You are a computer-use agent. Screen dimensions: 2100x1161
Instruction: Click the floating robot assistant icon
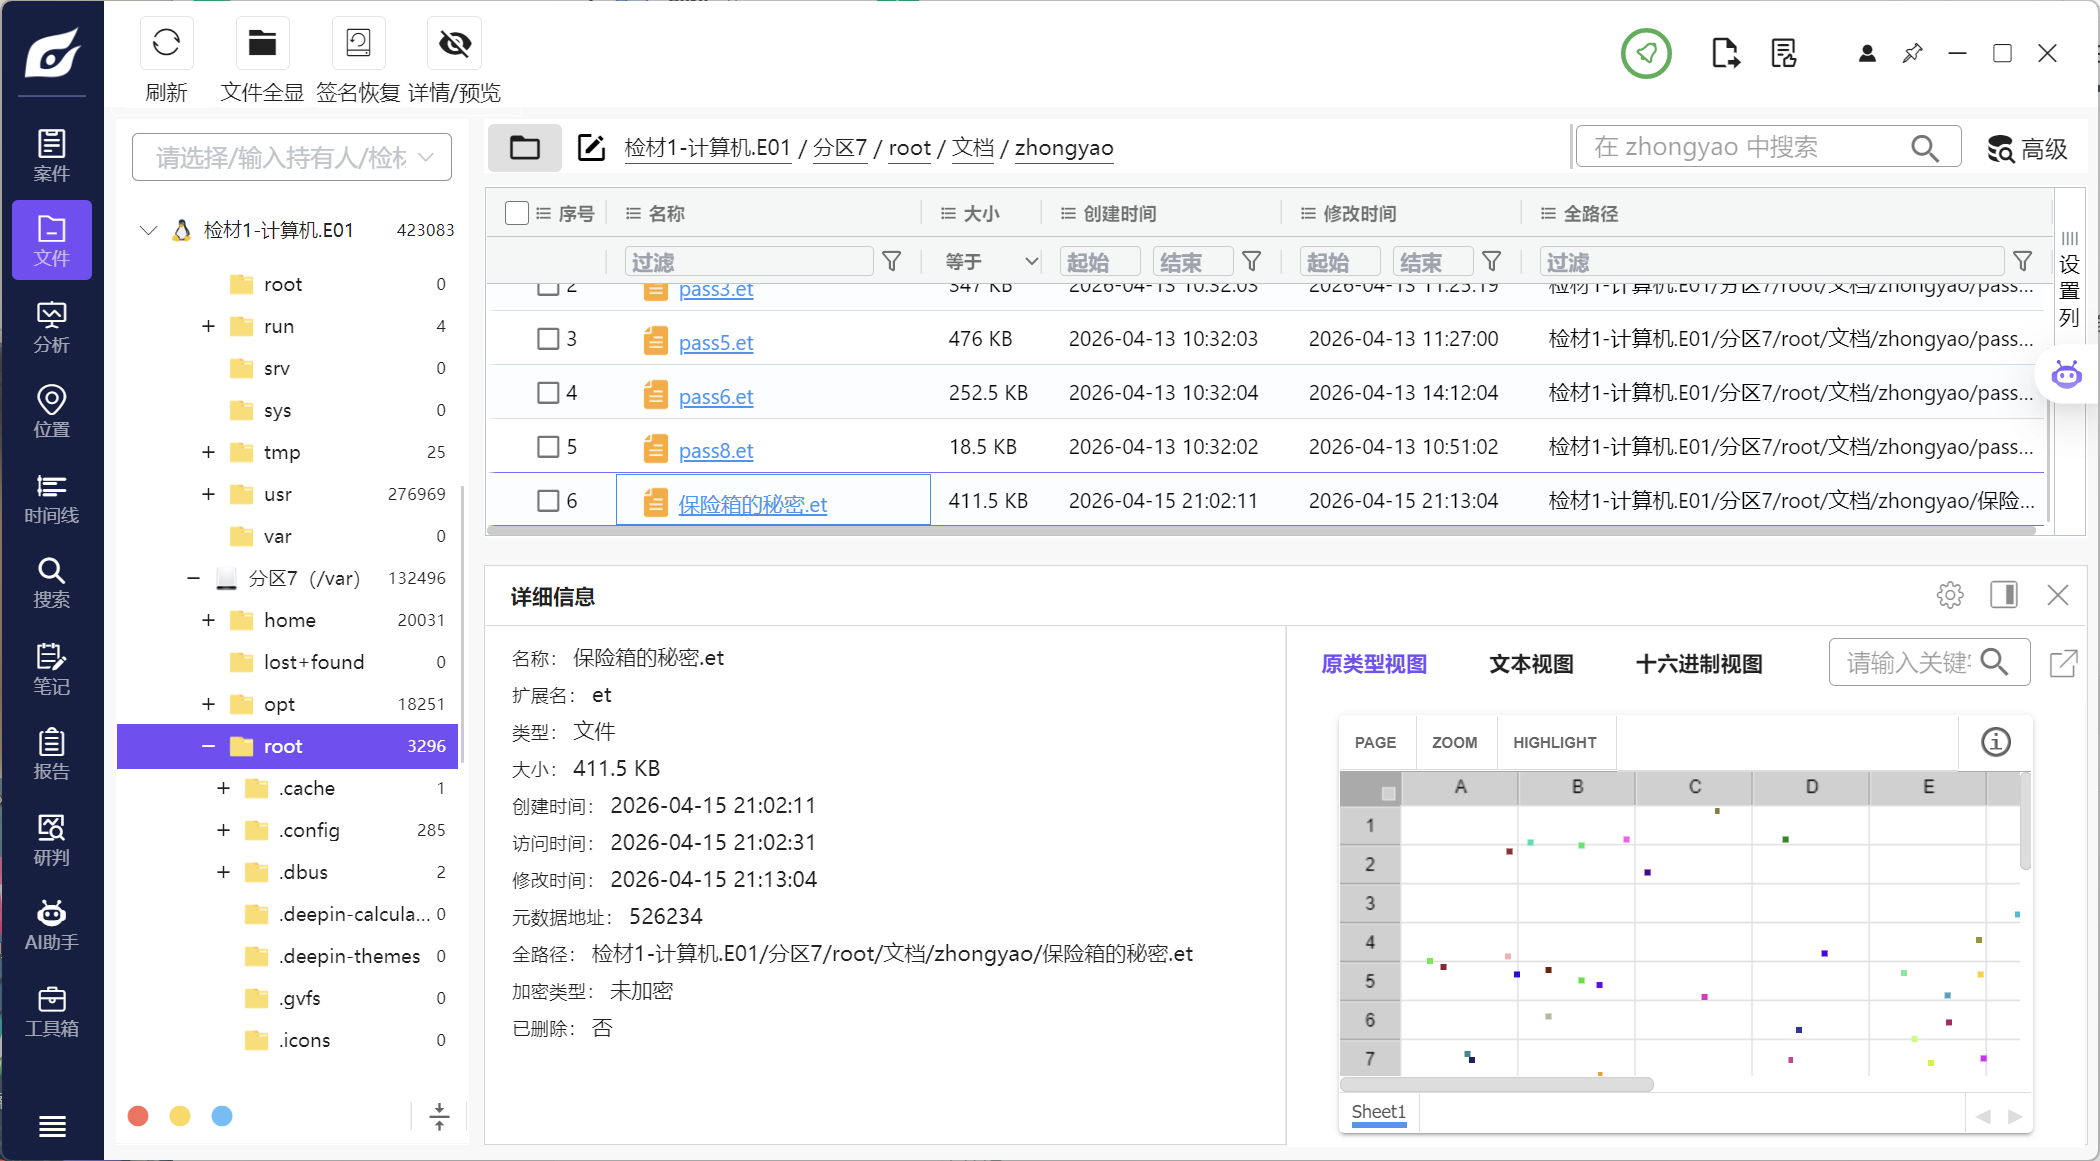(x=2066, y=375)
